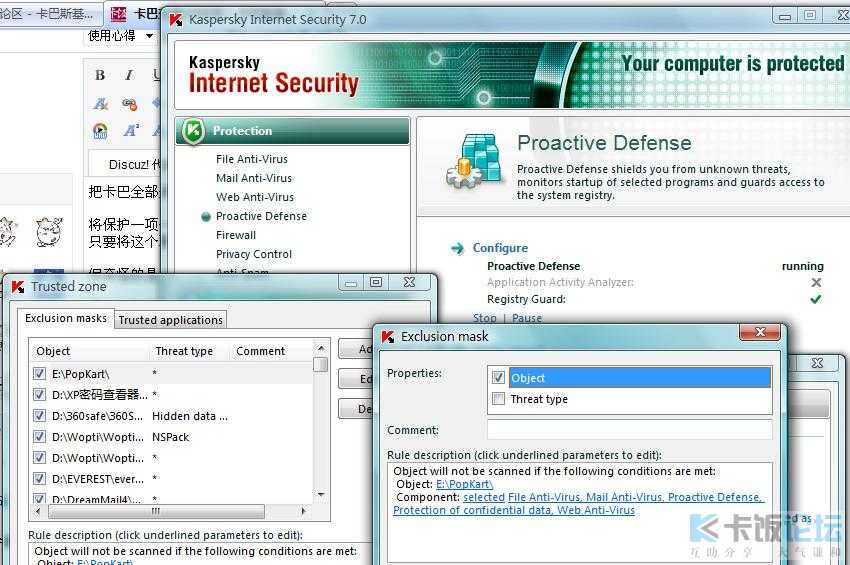Click the Italic formatting icon in forum editor
The width and height of the screenshot is (850, 565).
coord(128,75)
